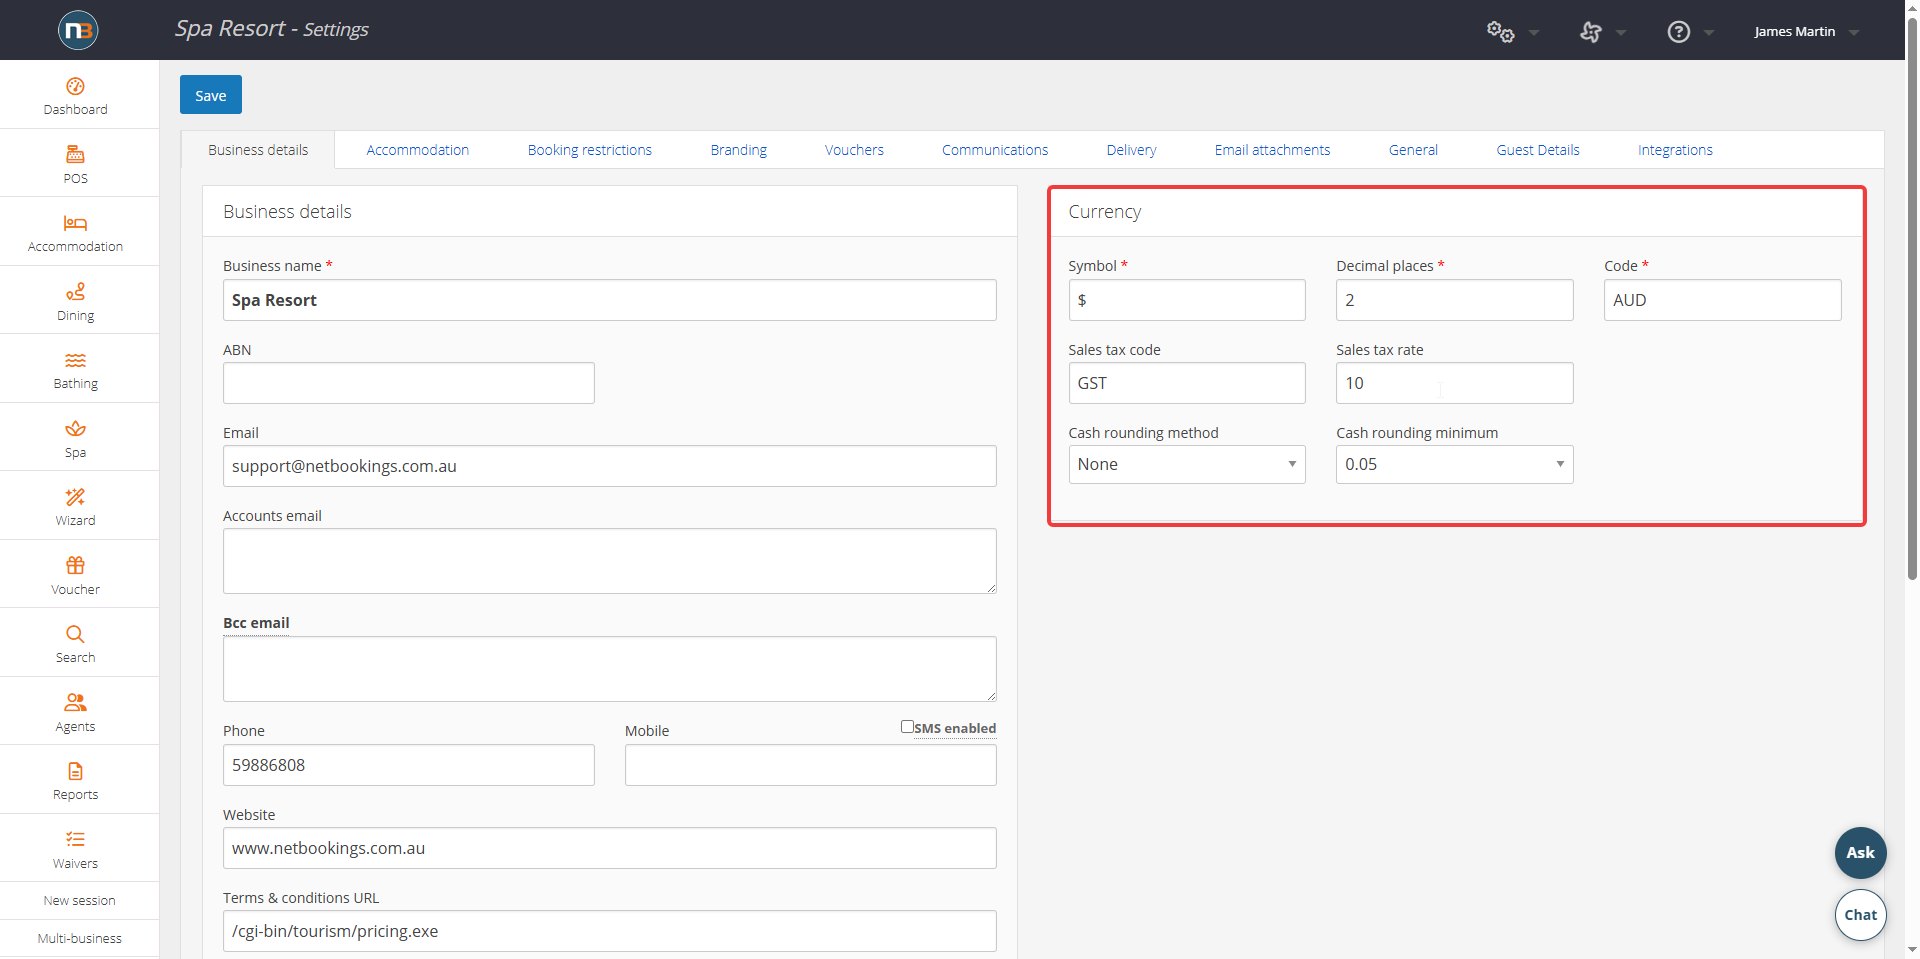Click the Bcc email text area

[610, 669]
